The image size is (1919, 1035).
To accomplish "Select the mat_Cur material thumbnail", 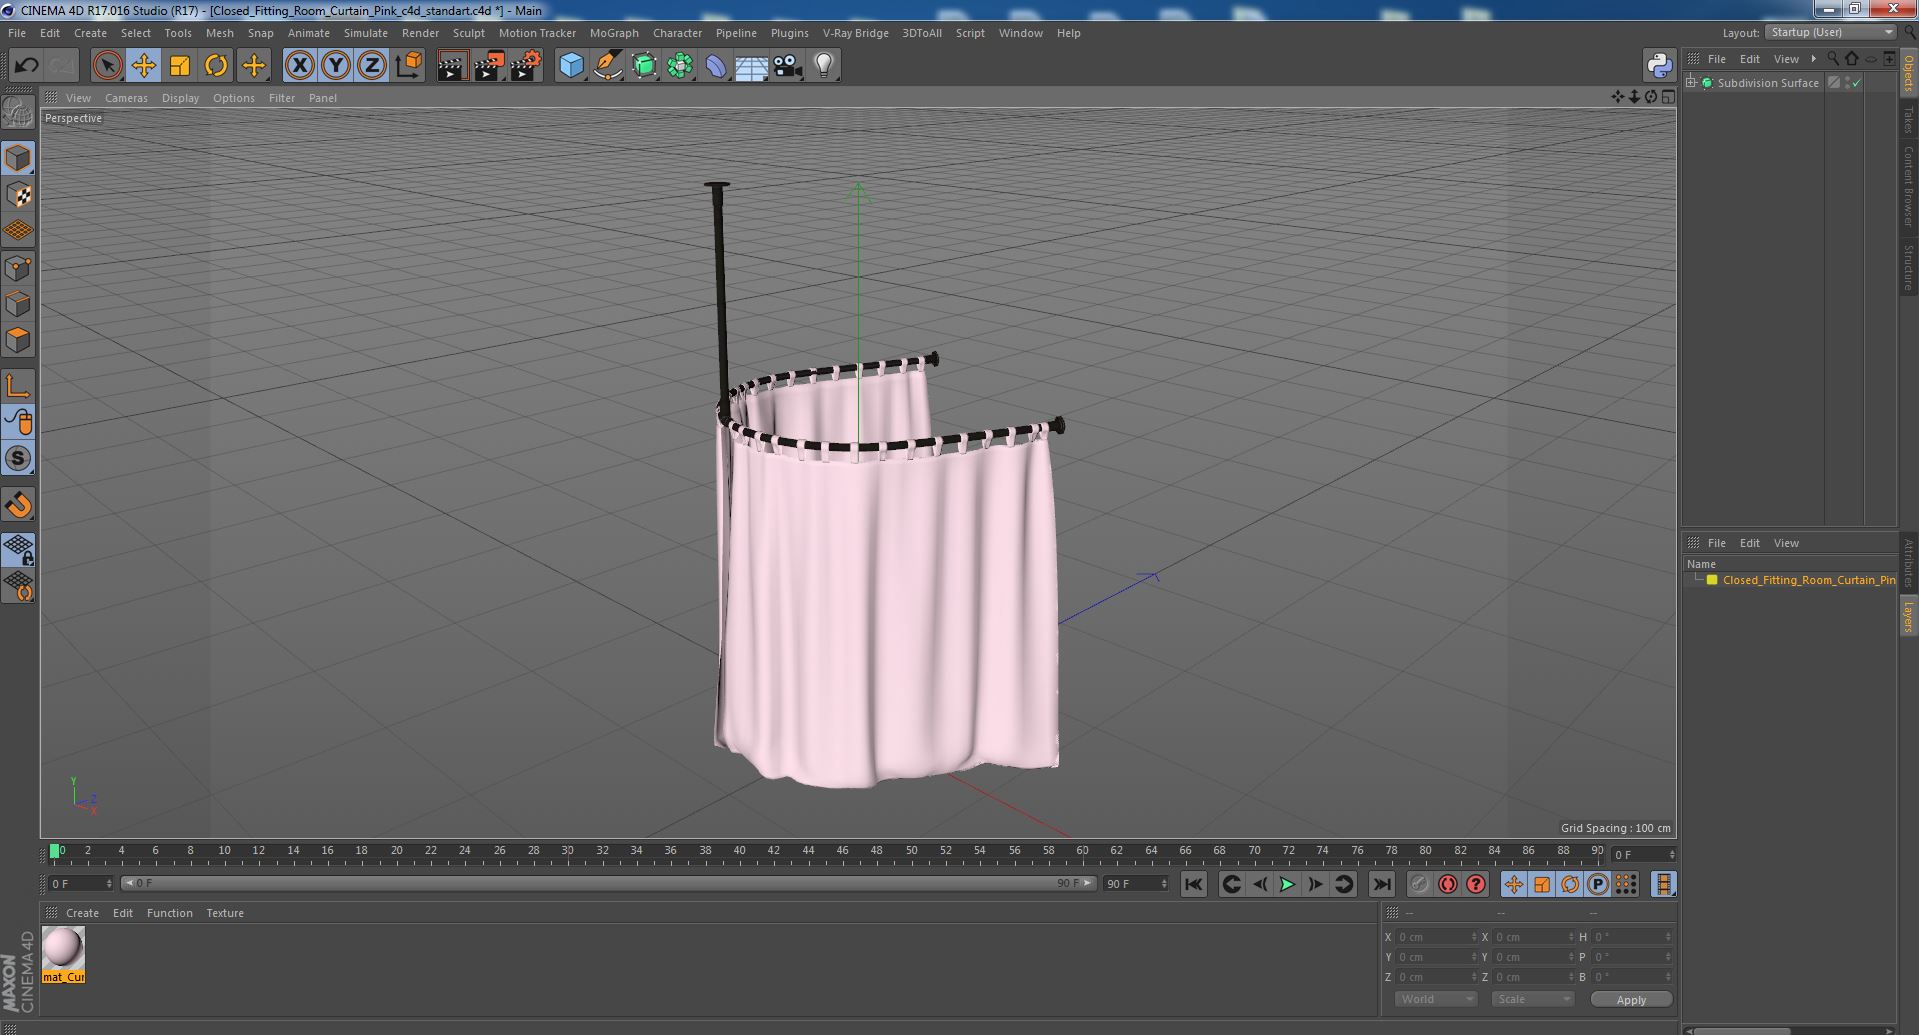I will 63,955.
